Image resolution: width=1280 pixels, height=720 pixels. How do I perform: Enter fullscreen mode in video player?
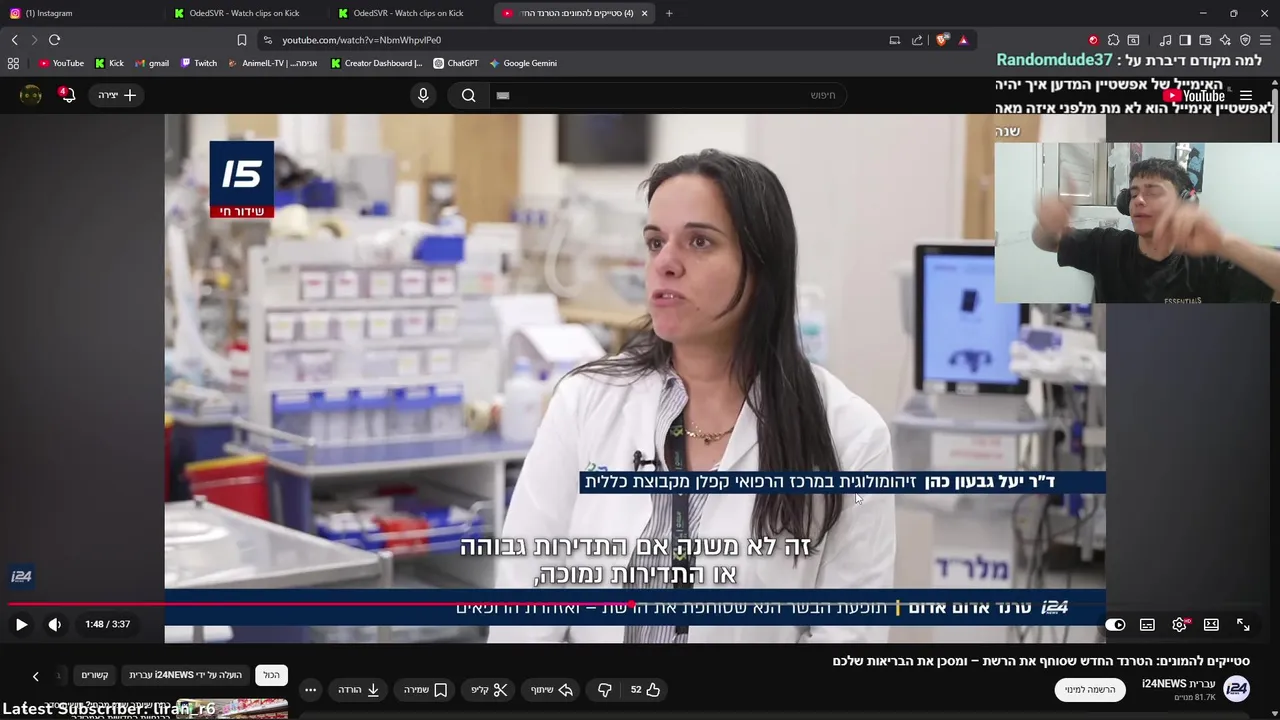tap(1243, 624)
